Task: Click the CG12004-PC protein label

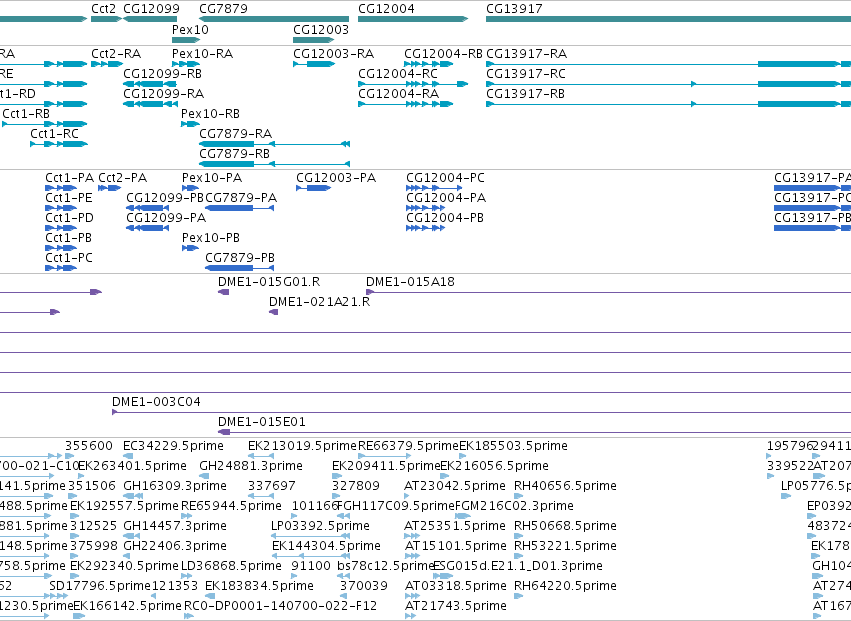Action: 445,178
